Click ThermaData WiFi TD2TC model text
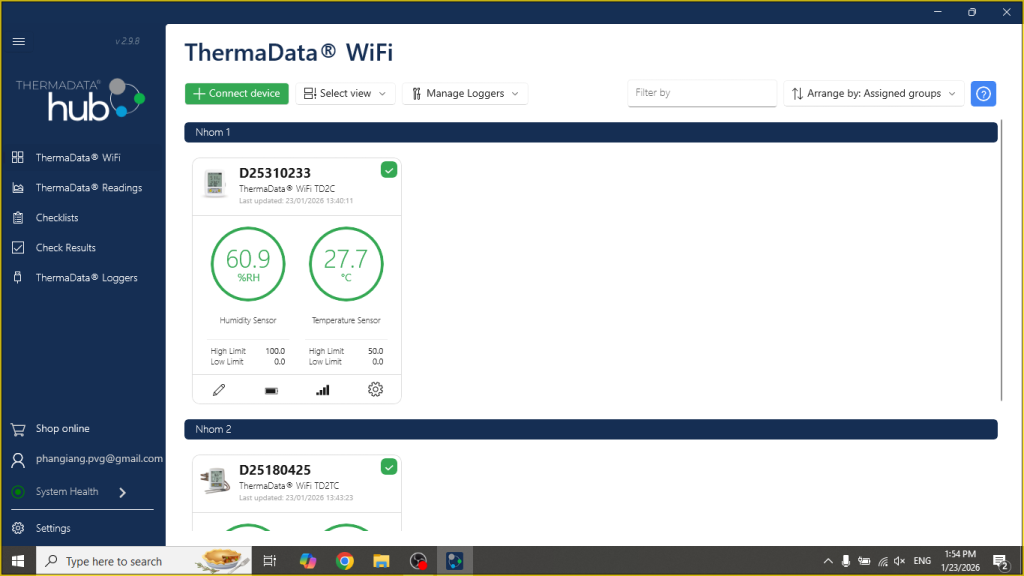The width and height of the screenshot is (1024, 576). click(289, 485)
